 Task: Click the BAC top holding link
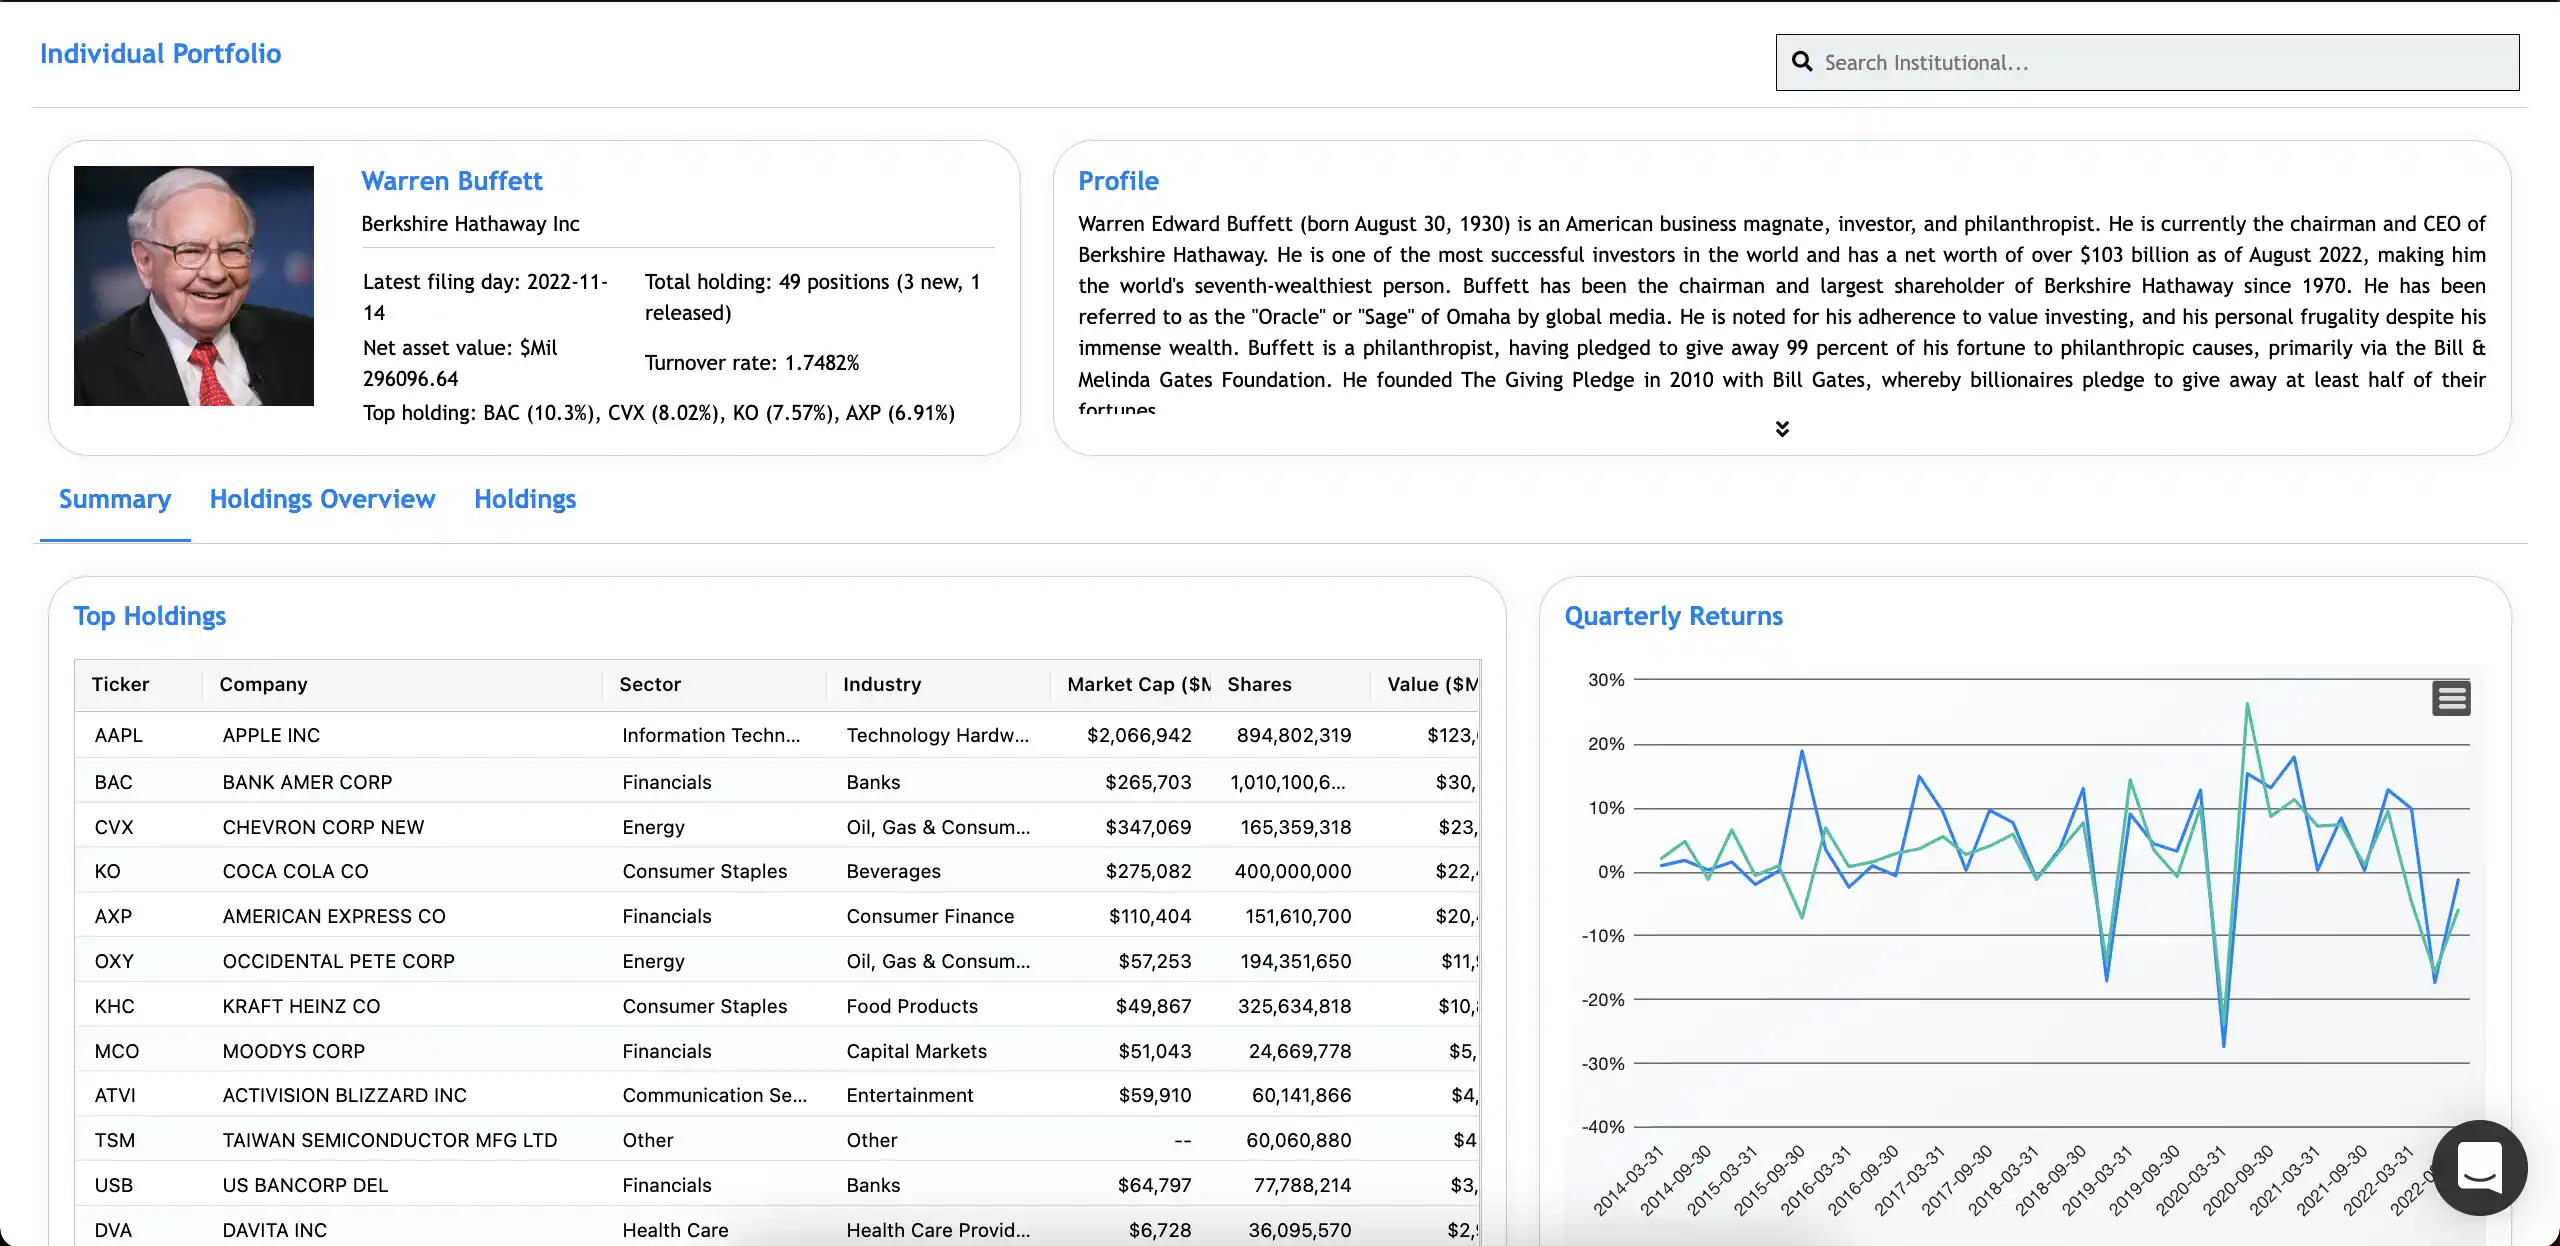503,413
